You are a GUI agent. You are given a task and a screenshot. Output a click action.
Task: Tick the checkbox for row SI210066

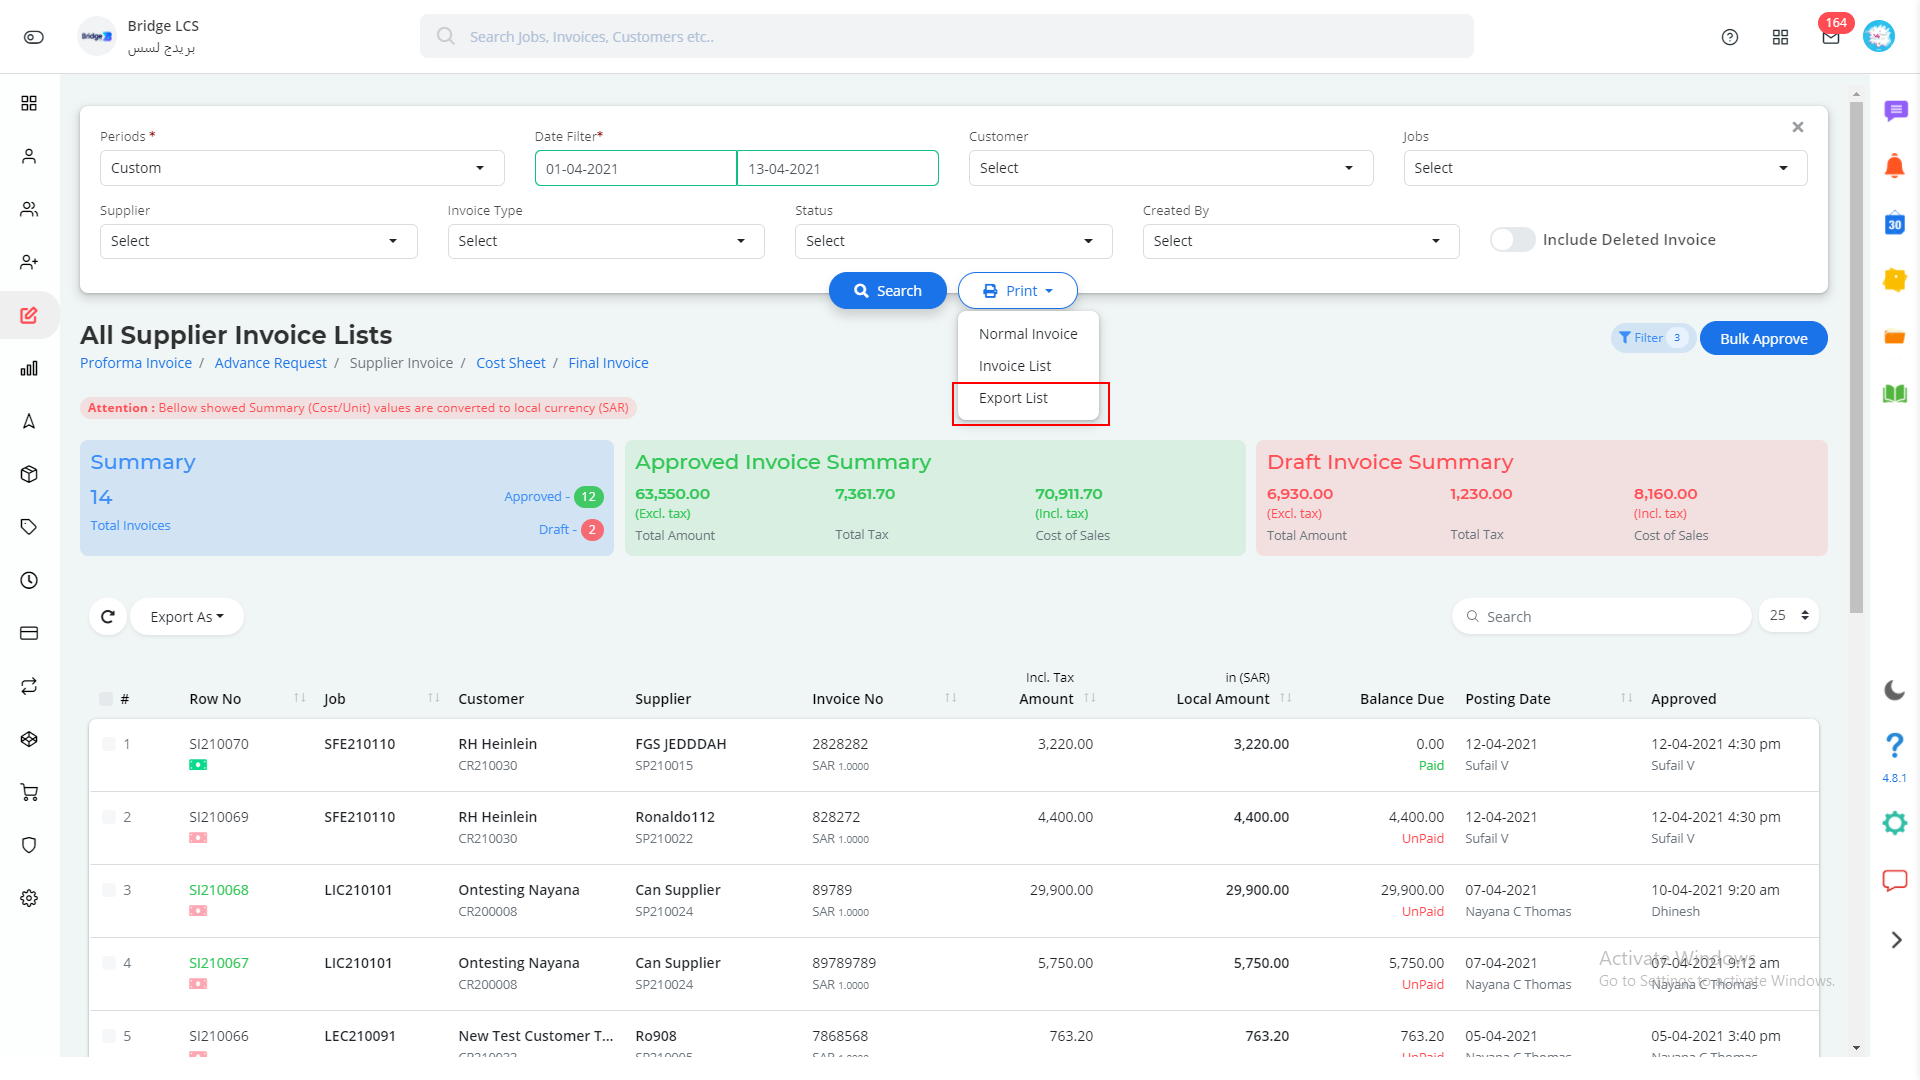109,1036
